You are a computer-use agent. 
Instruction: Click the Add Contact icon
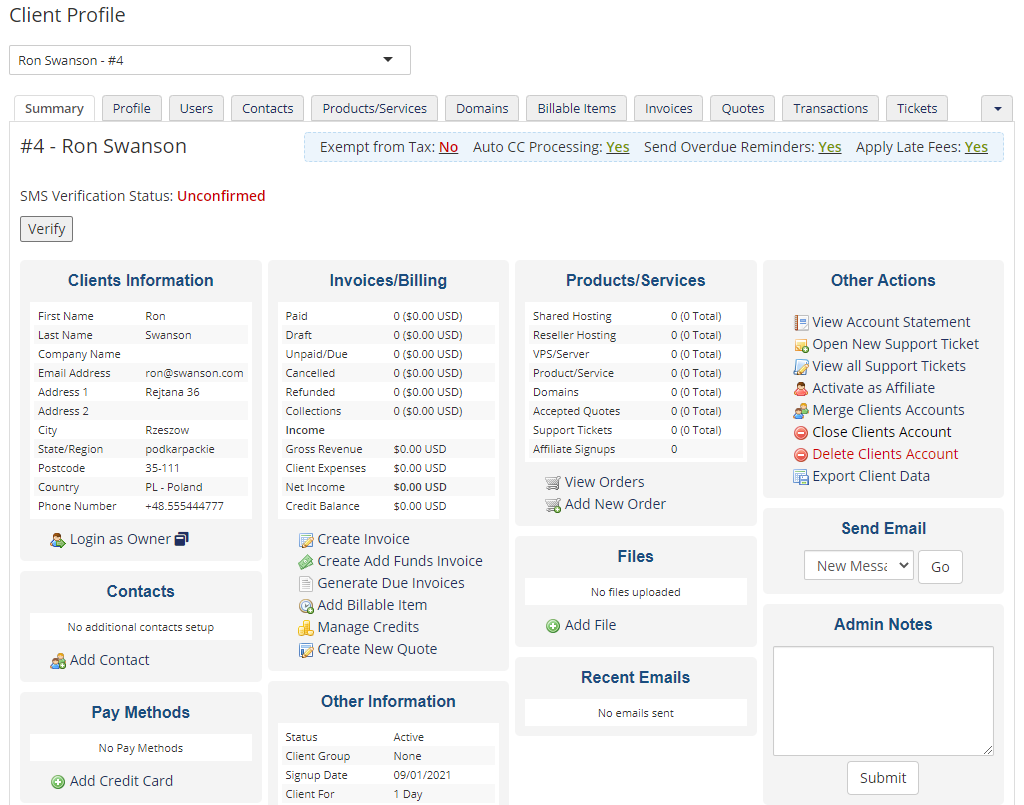57,661
